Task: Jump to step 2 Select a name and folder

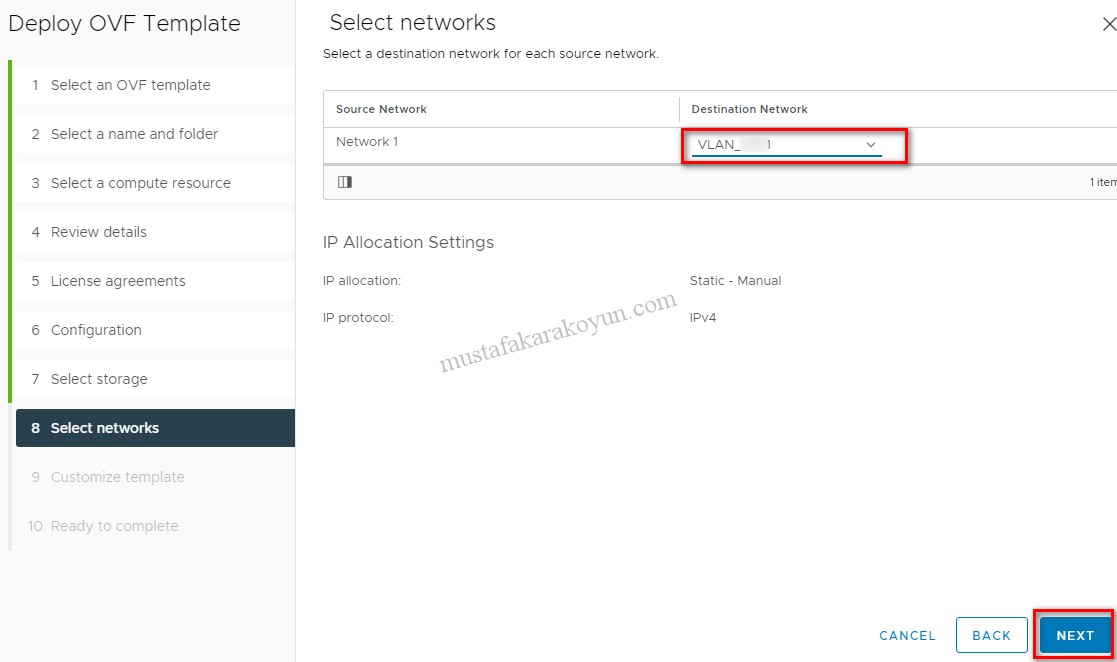Action: coord(134,134)
